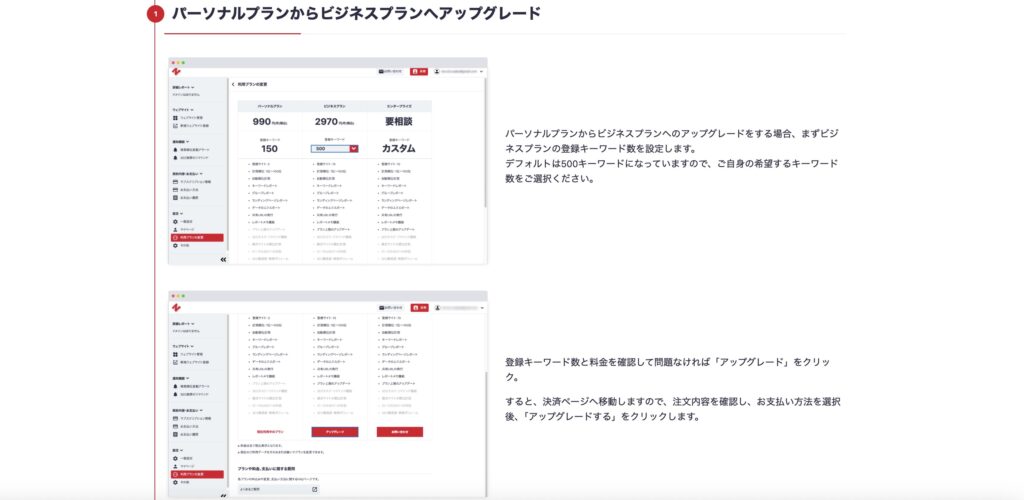Click the red contact button under the enterprise plan
Viewport: 1024px width, 500px height.
[x=399, y=432]
